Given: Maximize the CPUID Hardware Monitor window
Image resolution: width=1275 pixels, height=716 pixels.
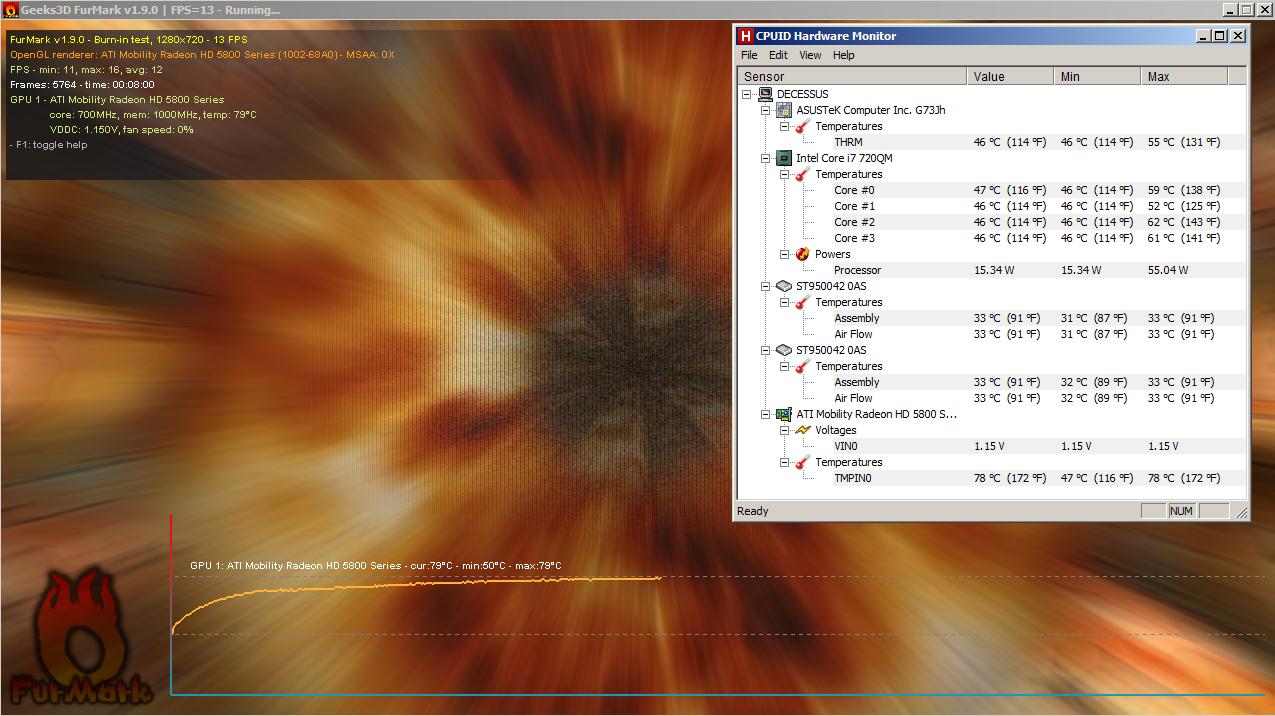Looking at the screenshot, I should [1219, 36].
